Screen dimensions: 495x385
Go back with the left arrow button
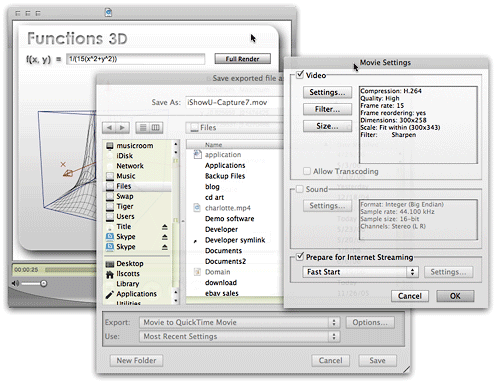(109, 128)
